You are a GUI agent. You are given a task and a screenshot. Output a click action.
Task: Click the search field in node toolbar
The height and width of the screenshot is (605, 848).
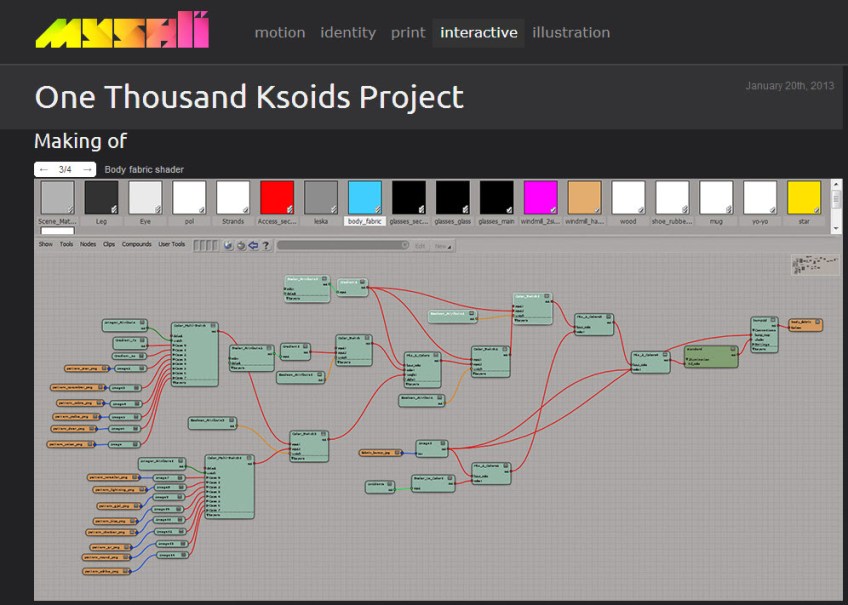[341, 245]
